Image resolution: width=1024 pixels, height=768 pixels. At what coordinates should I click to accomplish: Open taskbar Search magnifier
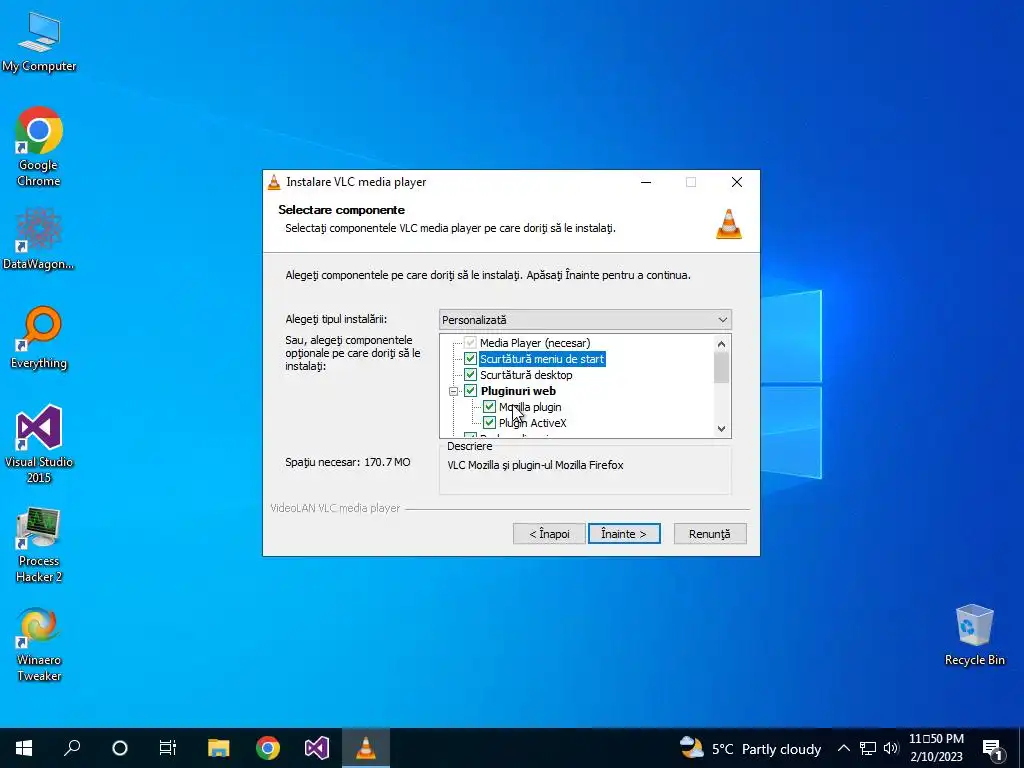tap(72, 748)
